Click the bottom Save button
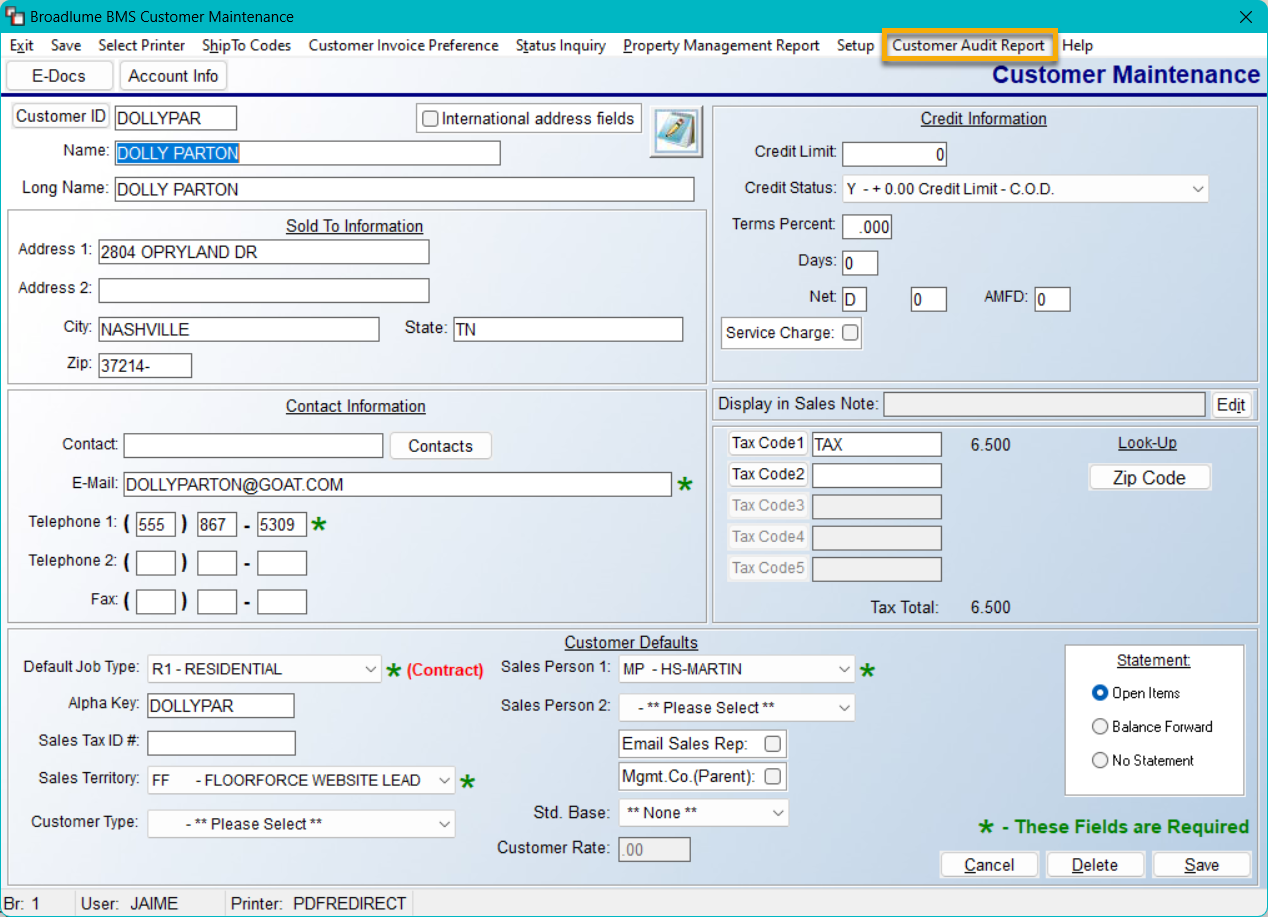Viewport: 1268px width, 917px height. pyautogui.click(x=1201, y=865)
